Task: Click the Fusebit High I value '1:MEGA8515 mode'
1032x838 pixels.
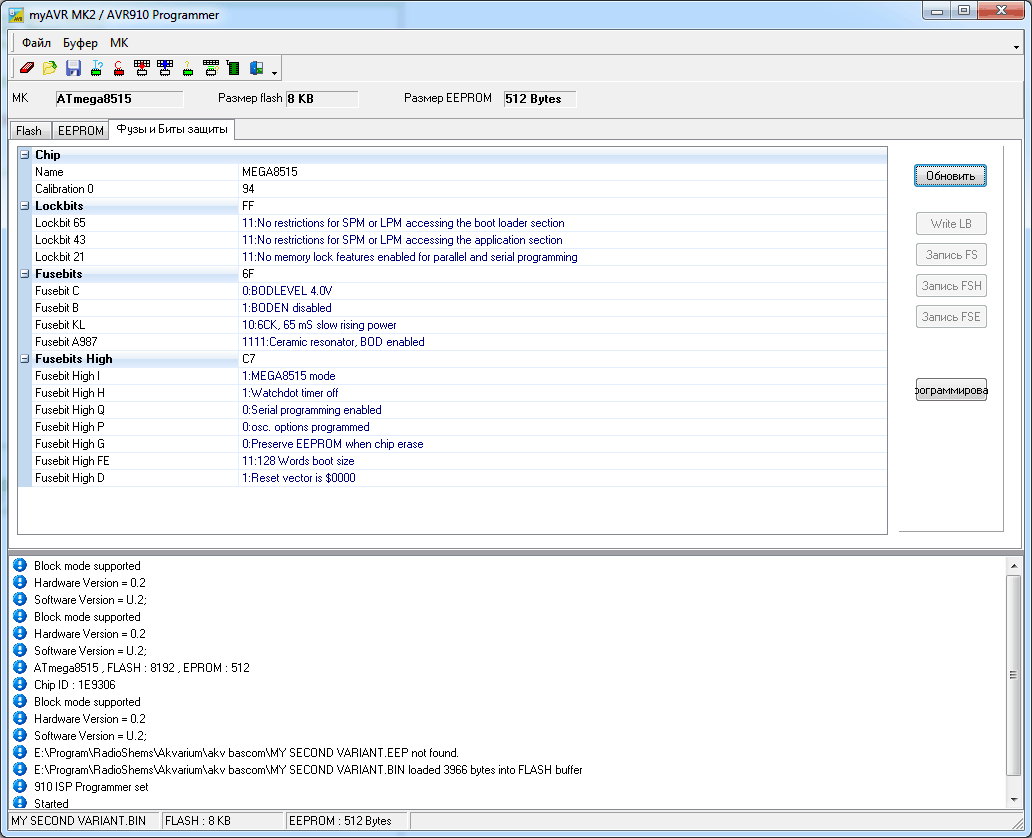Action: (x=288, y=376)
